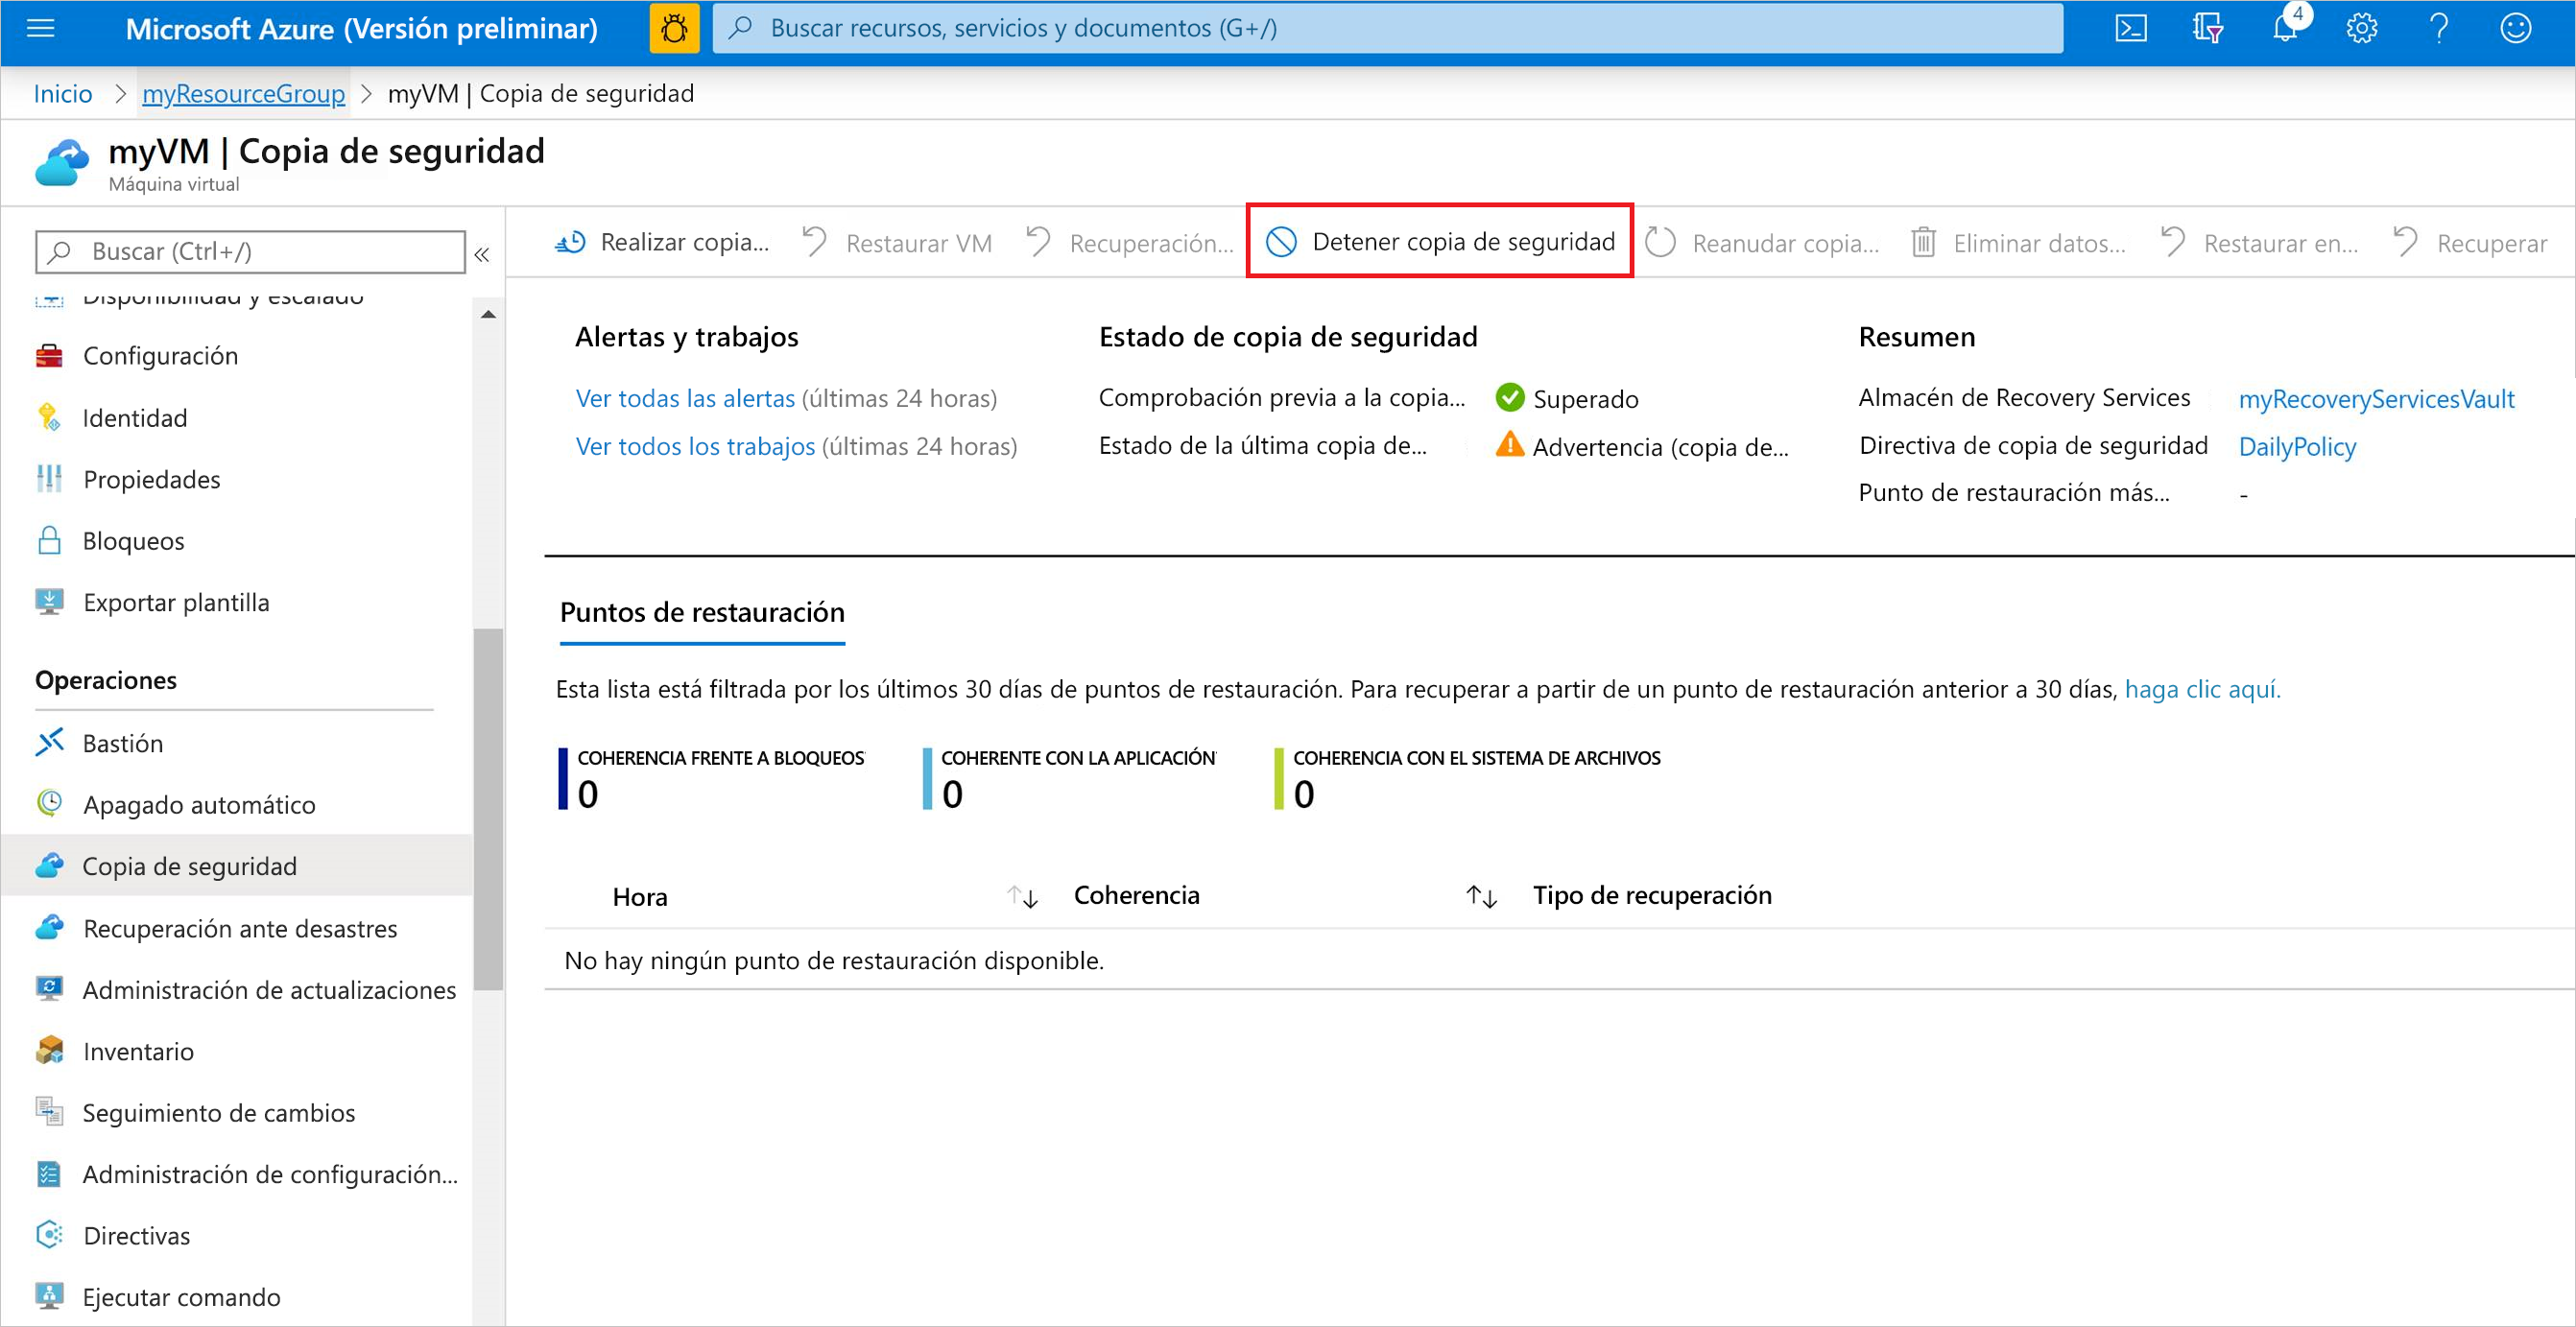Click Eliminar datos toolbar button
Viewport: 2576px width, 1327px height.
coord(2018,242)
